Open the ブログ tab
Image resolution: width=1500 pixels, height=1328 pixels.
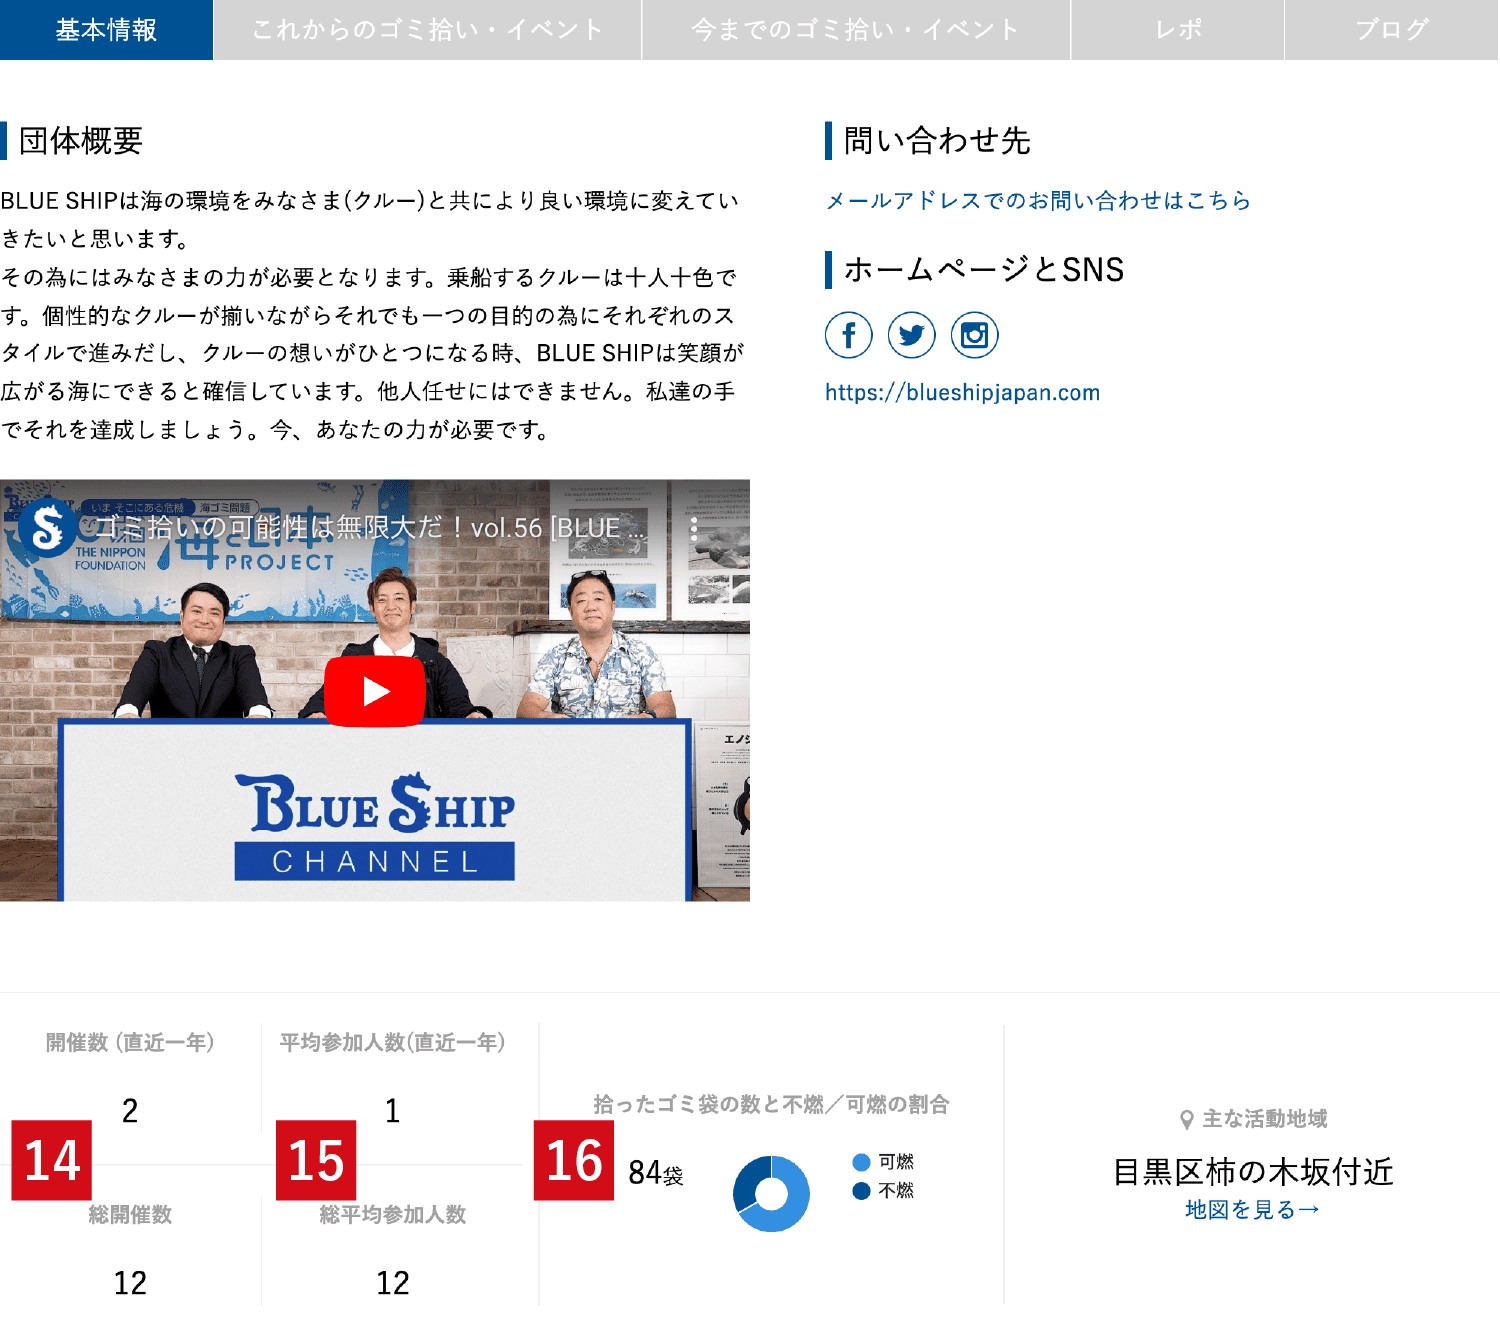(1391, 30)
